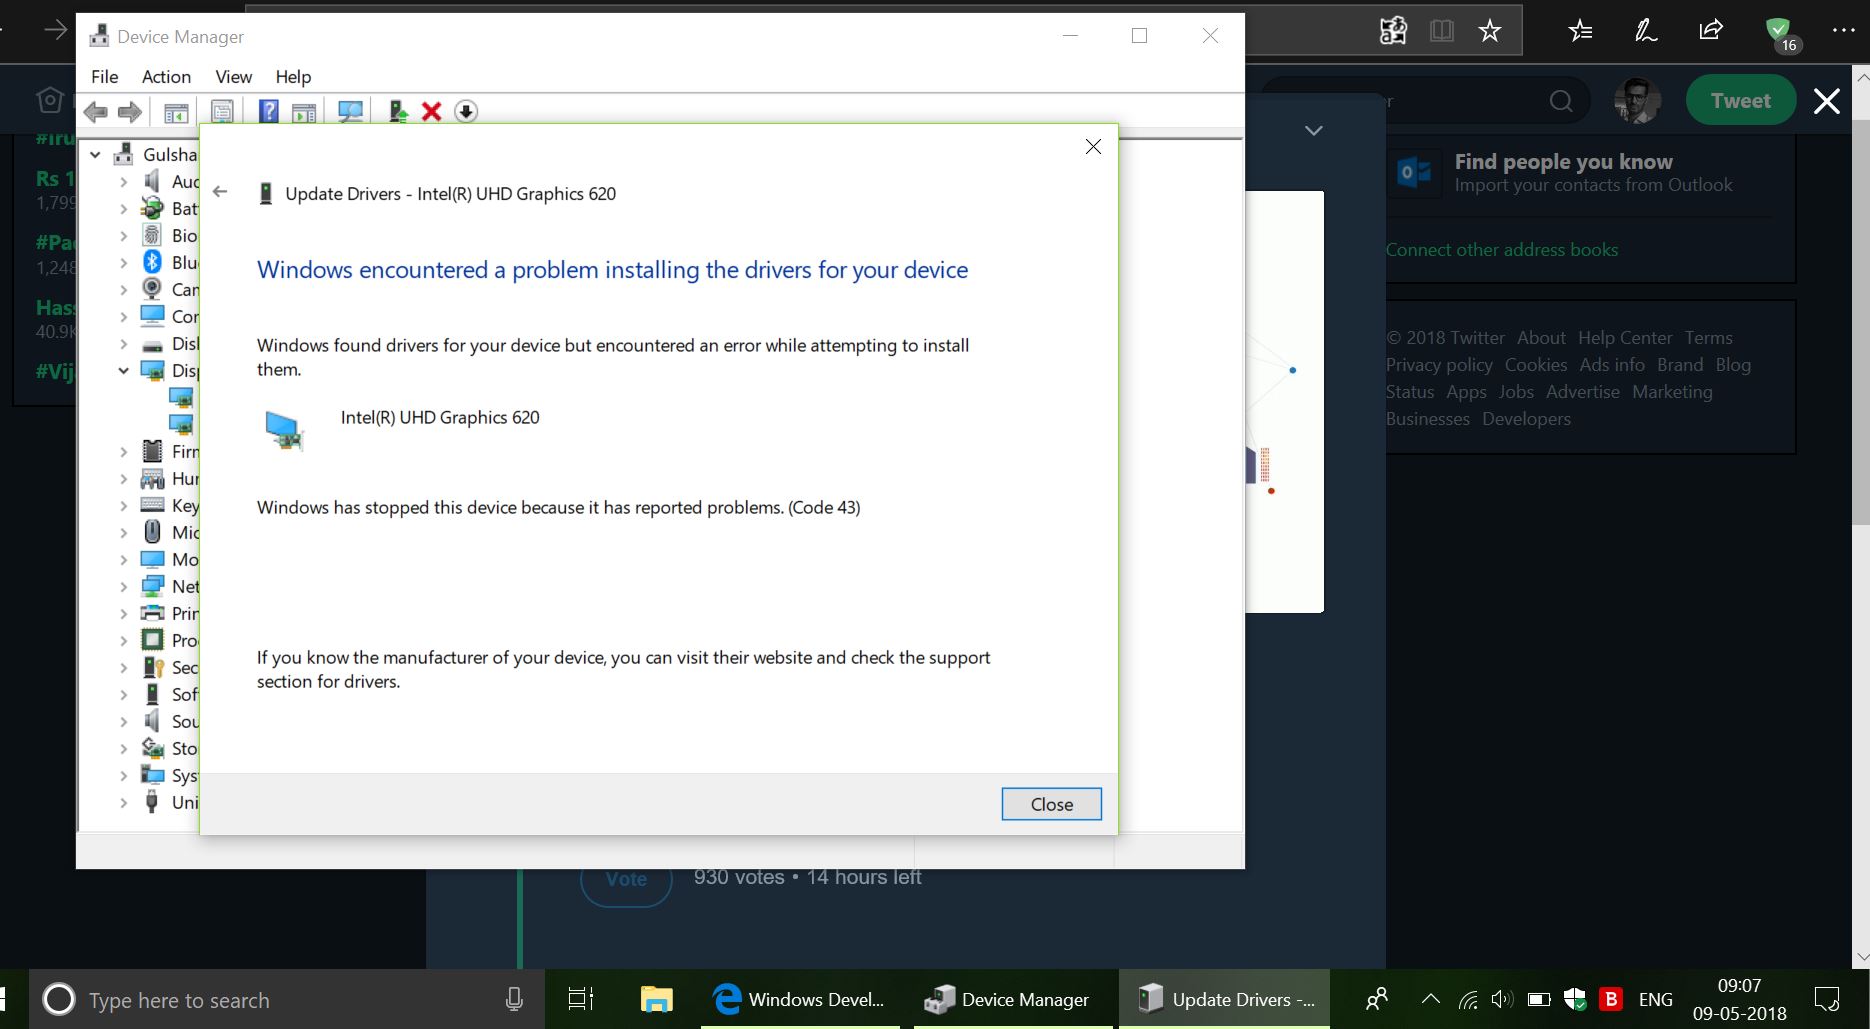
Task: Click the Twitter down chevron beside the dialog
Action: pos(1314,131)
